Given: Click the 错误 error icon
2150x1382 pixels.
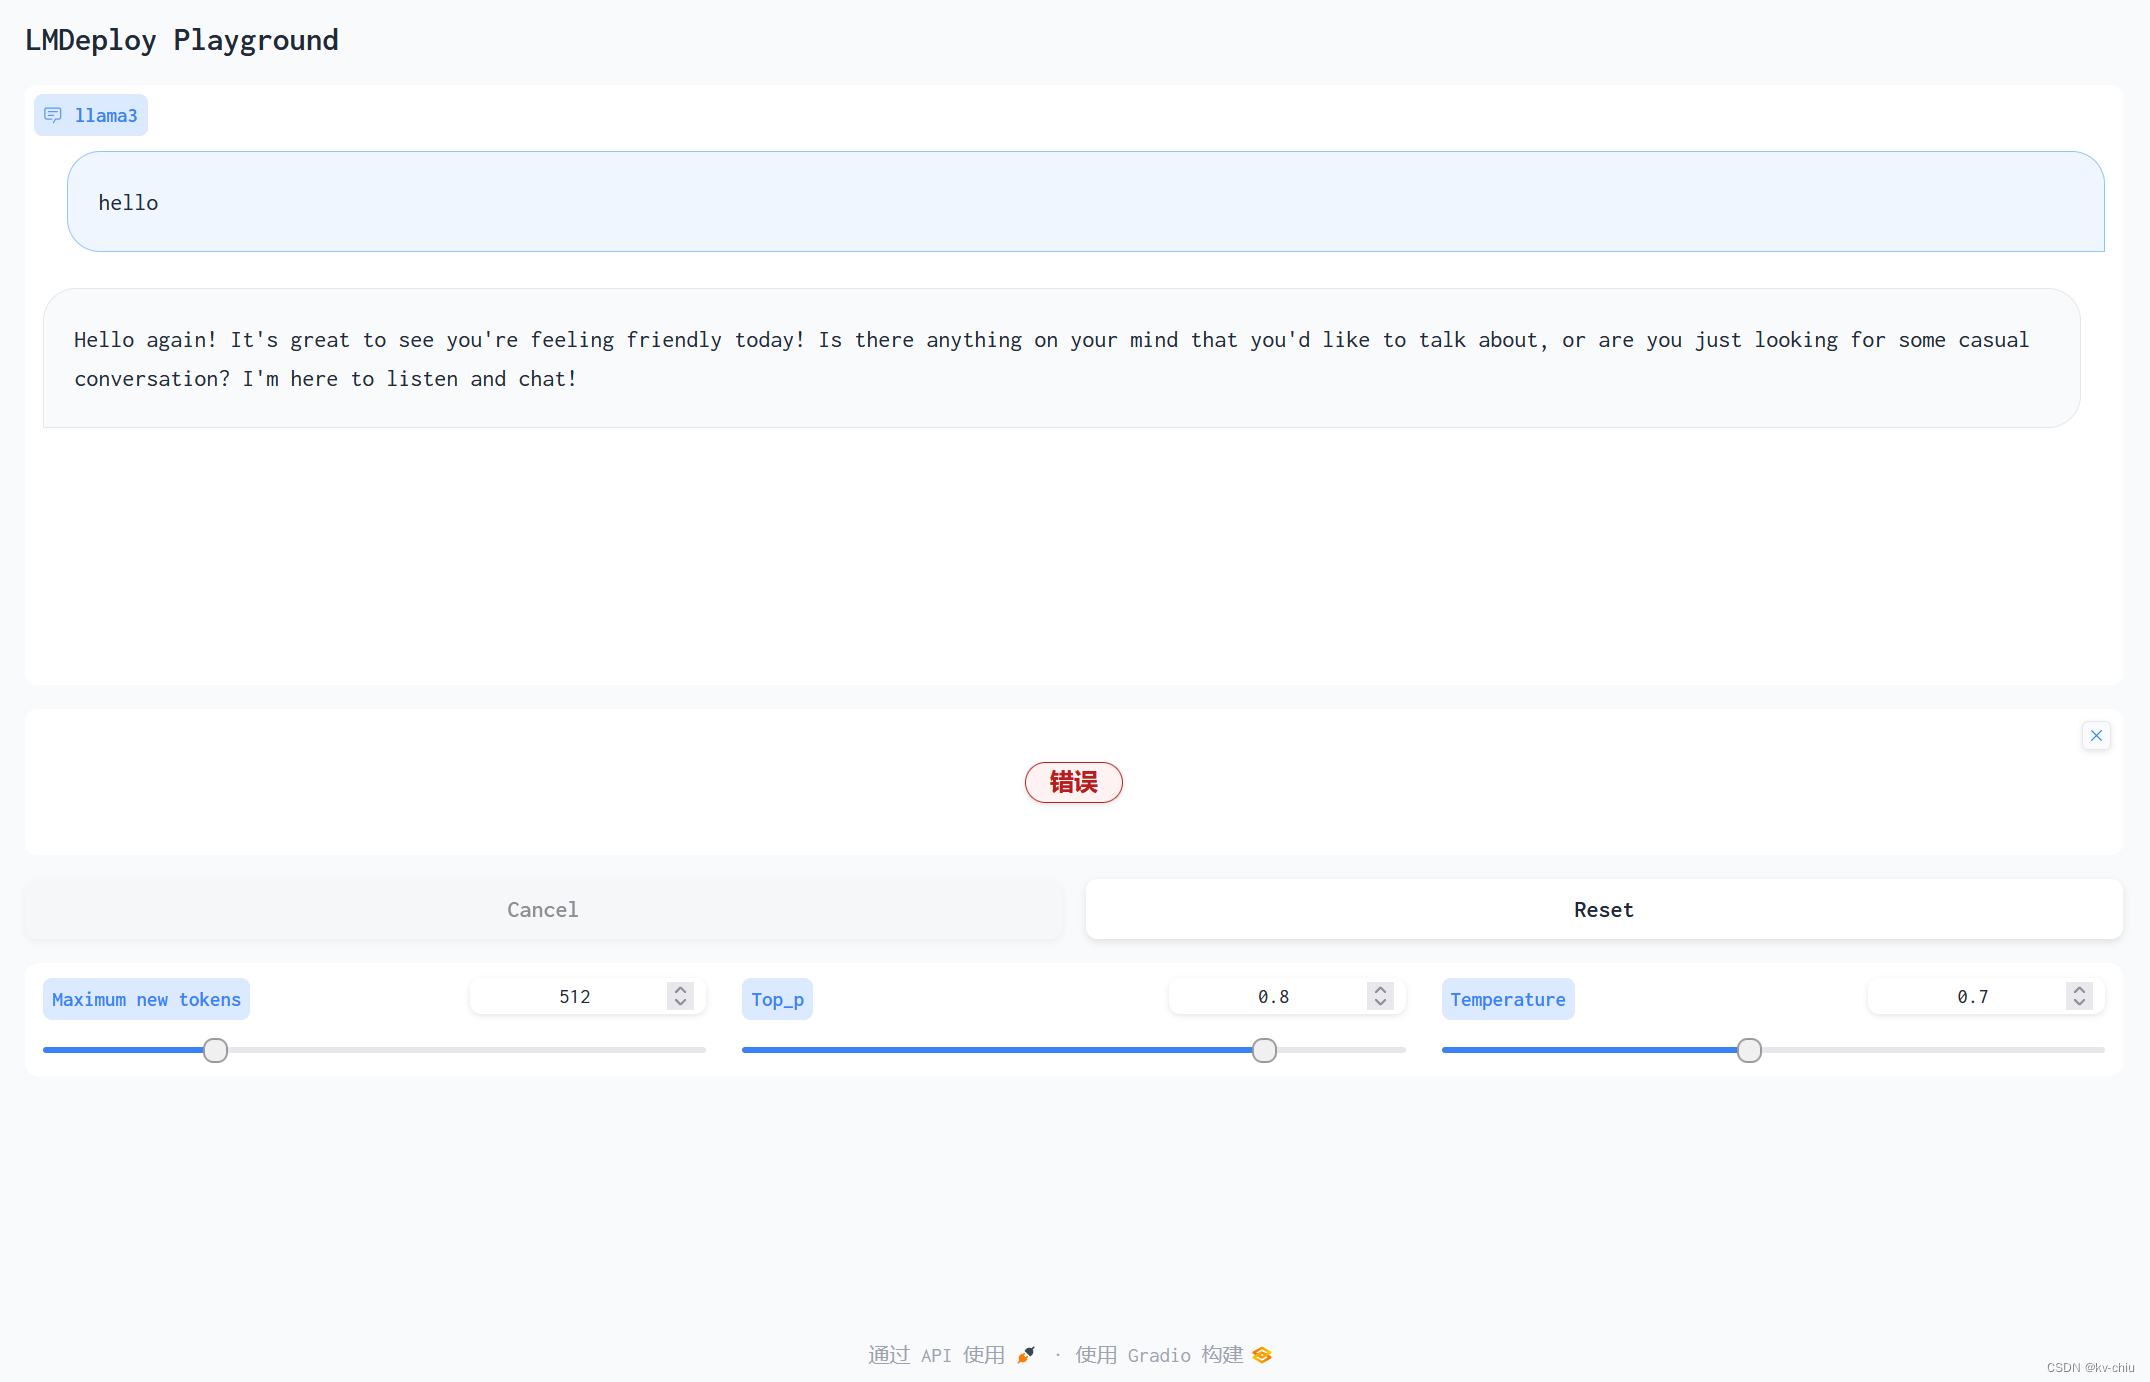Looking at the screenshot, I should click(x=1075, y=782).
